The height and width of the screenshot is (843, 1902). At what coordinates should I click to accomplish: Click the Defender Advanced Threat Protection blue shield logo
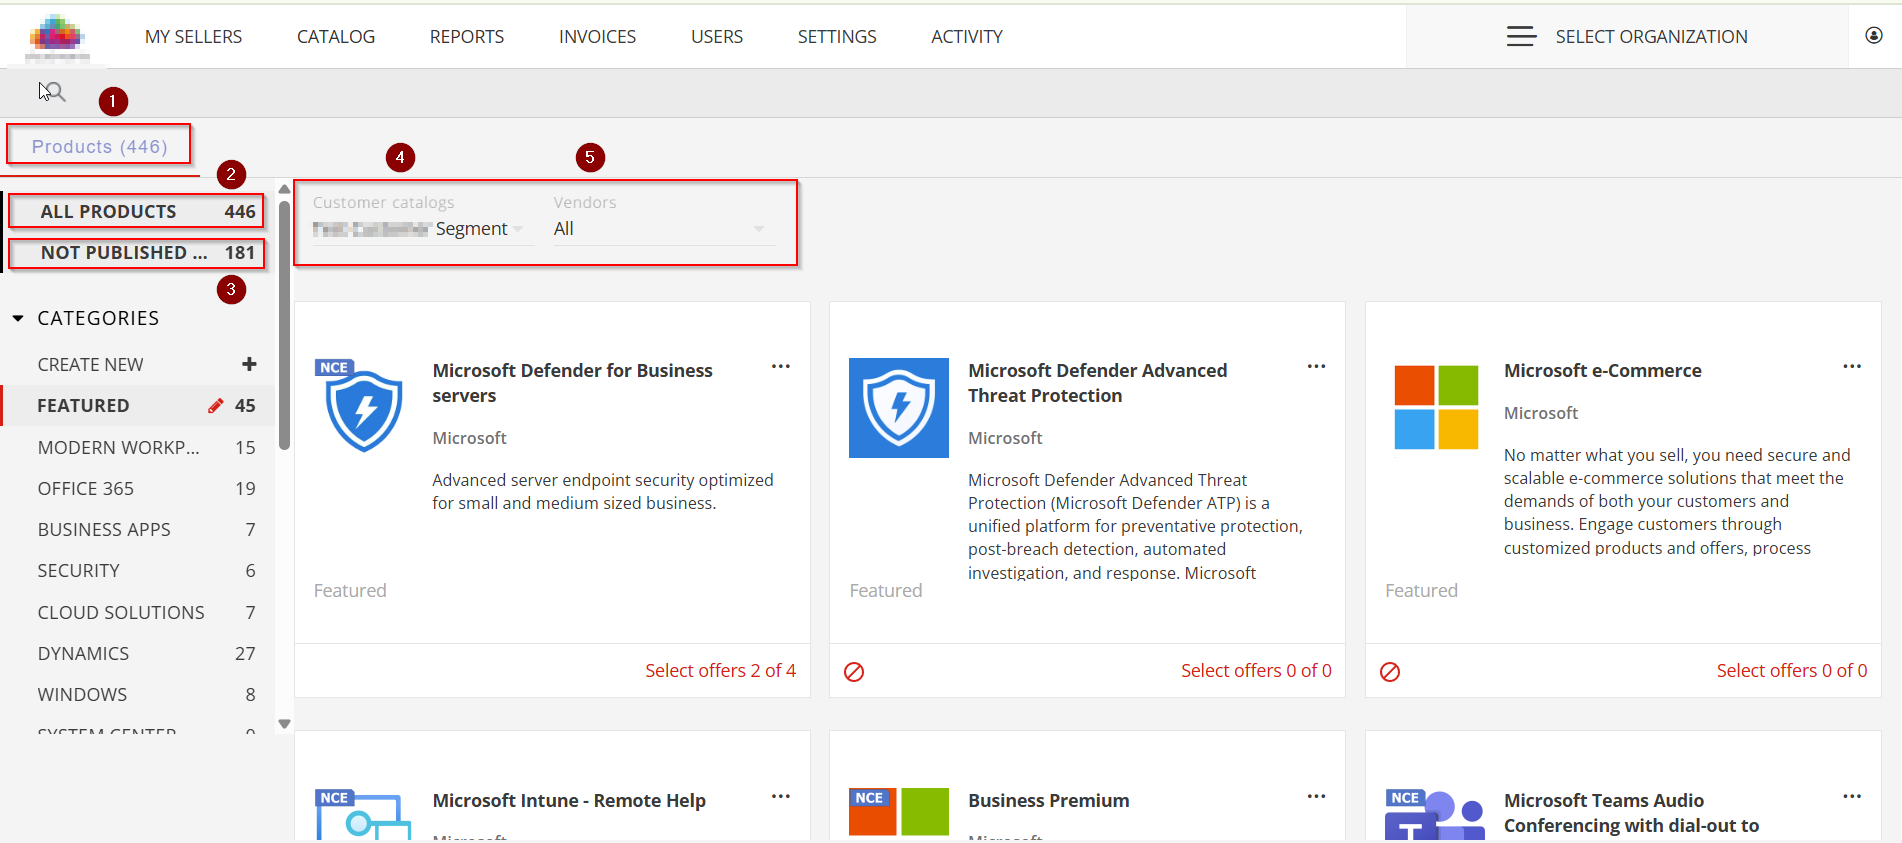click(899, 408)
